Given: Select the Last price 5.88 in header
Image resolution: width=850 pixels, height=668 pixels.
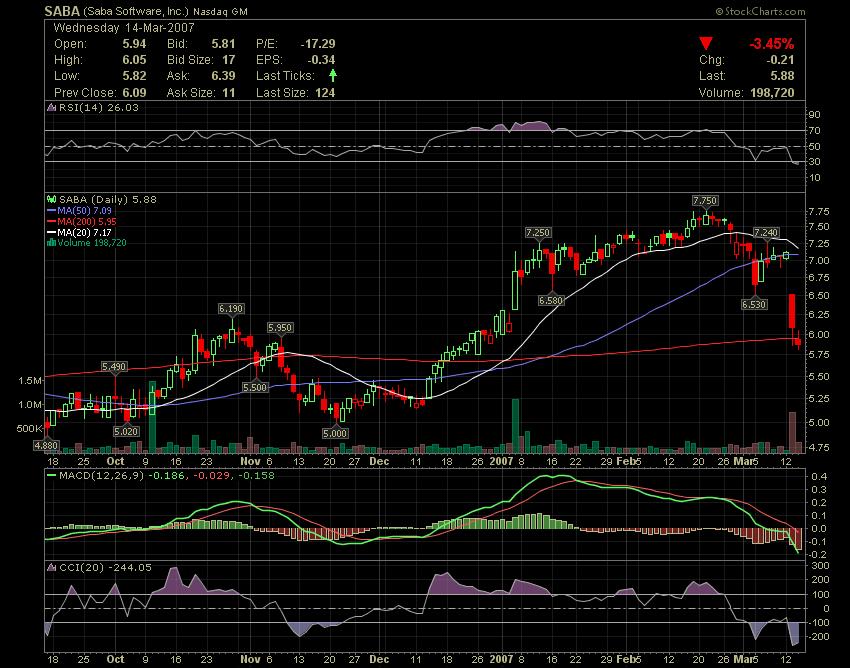Looking at the screenshot, I should [782, 75].
